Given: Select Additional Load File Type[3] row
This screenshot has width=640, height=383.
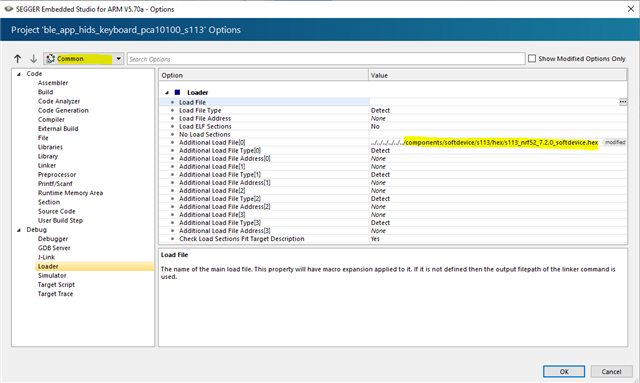Looking at the screenshot, I should click(393, 223).
